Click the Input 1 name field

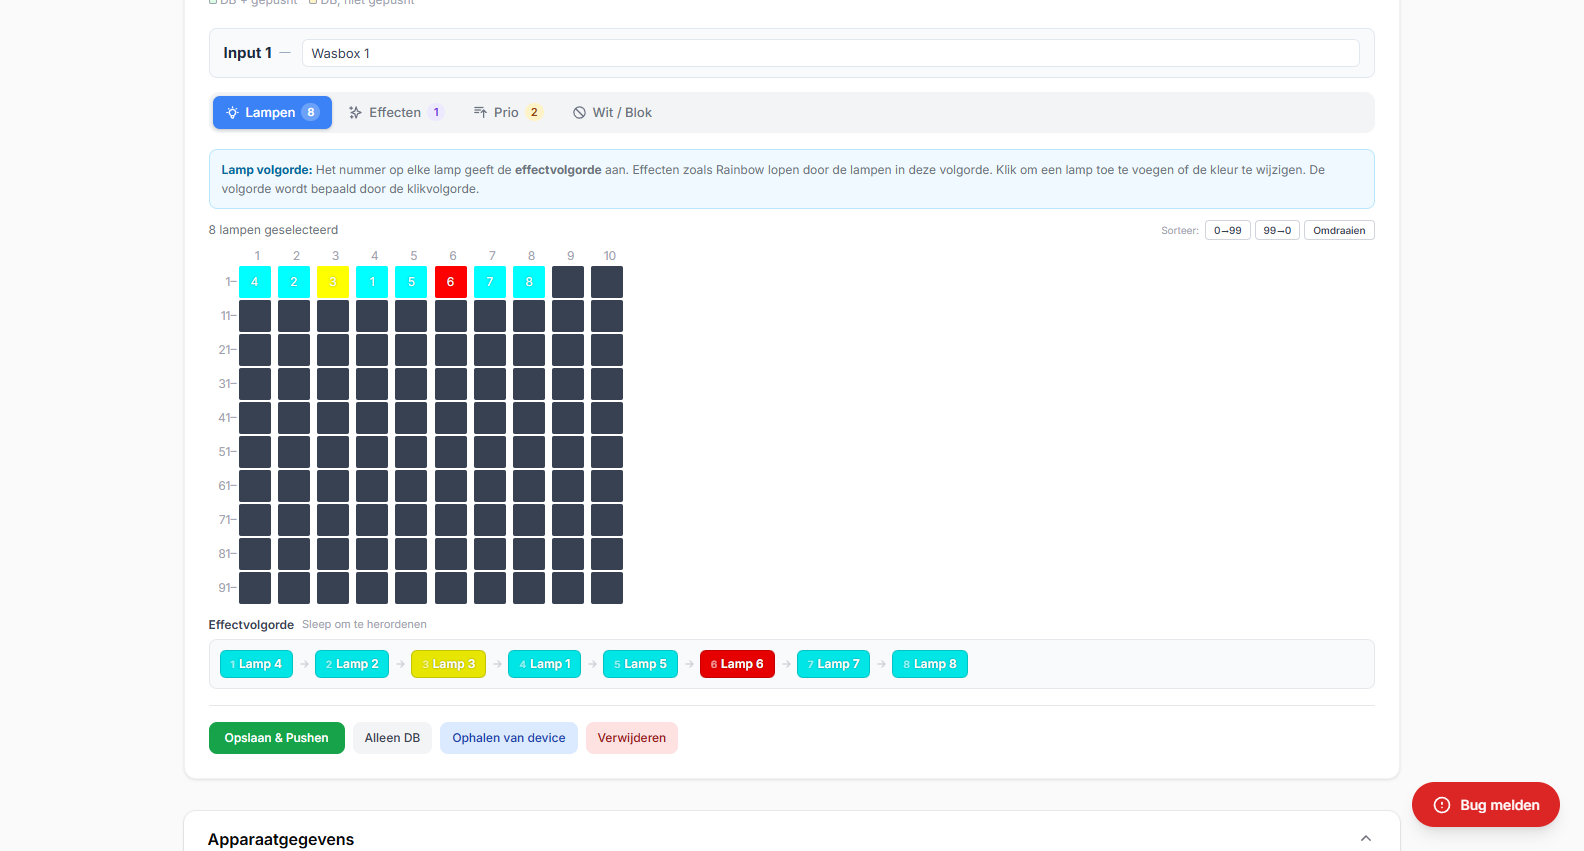[830, 53]
